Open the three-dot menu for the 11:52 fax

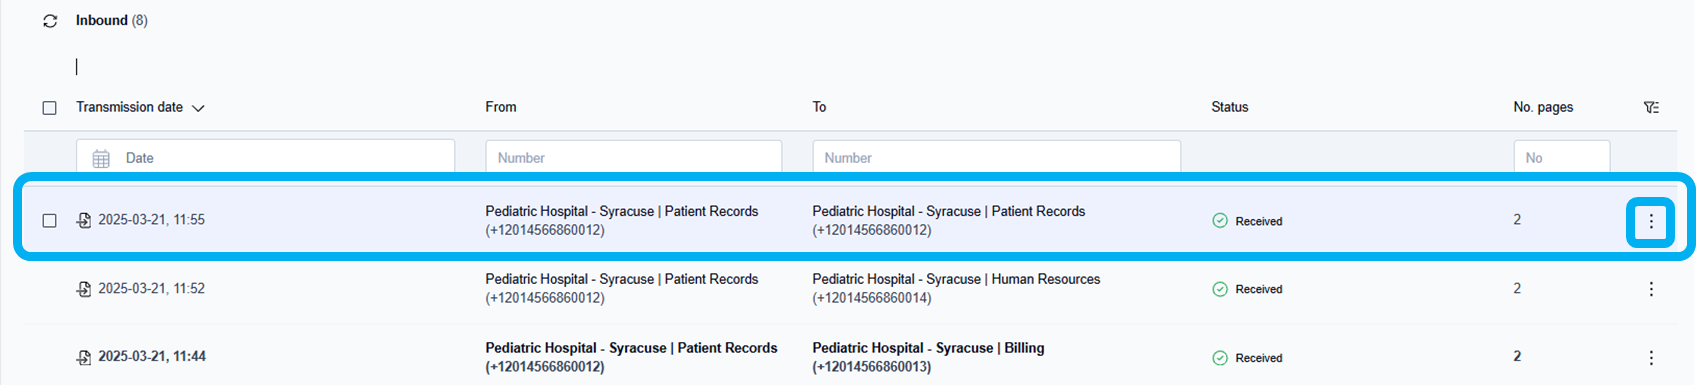[x=1651, y=289]
